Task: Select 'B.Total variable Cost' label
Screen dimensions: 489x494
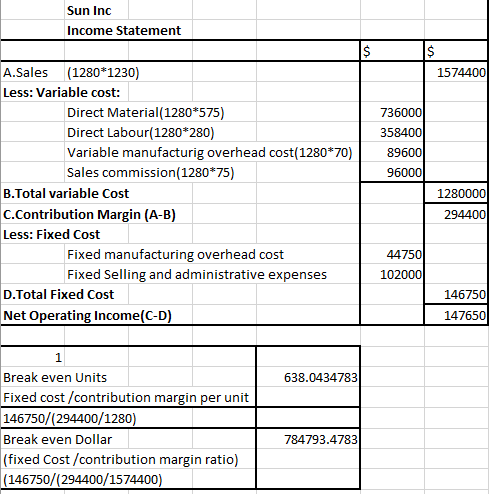Action: point(66,194)
